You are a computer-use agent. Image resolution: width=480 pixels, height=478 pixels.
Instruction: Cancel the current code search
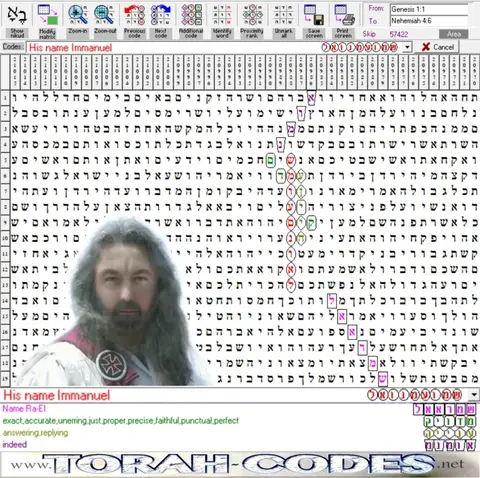point(438,47)
